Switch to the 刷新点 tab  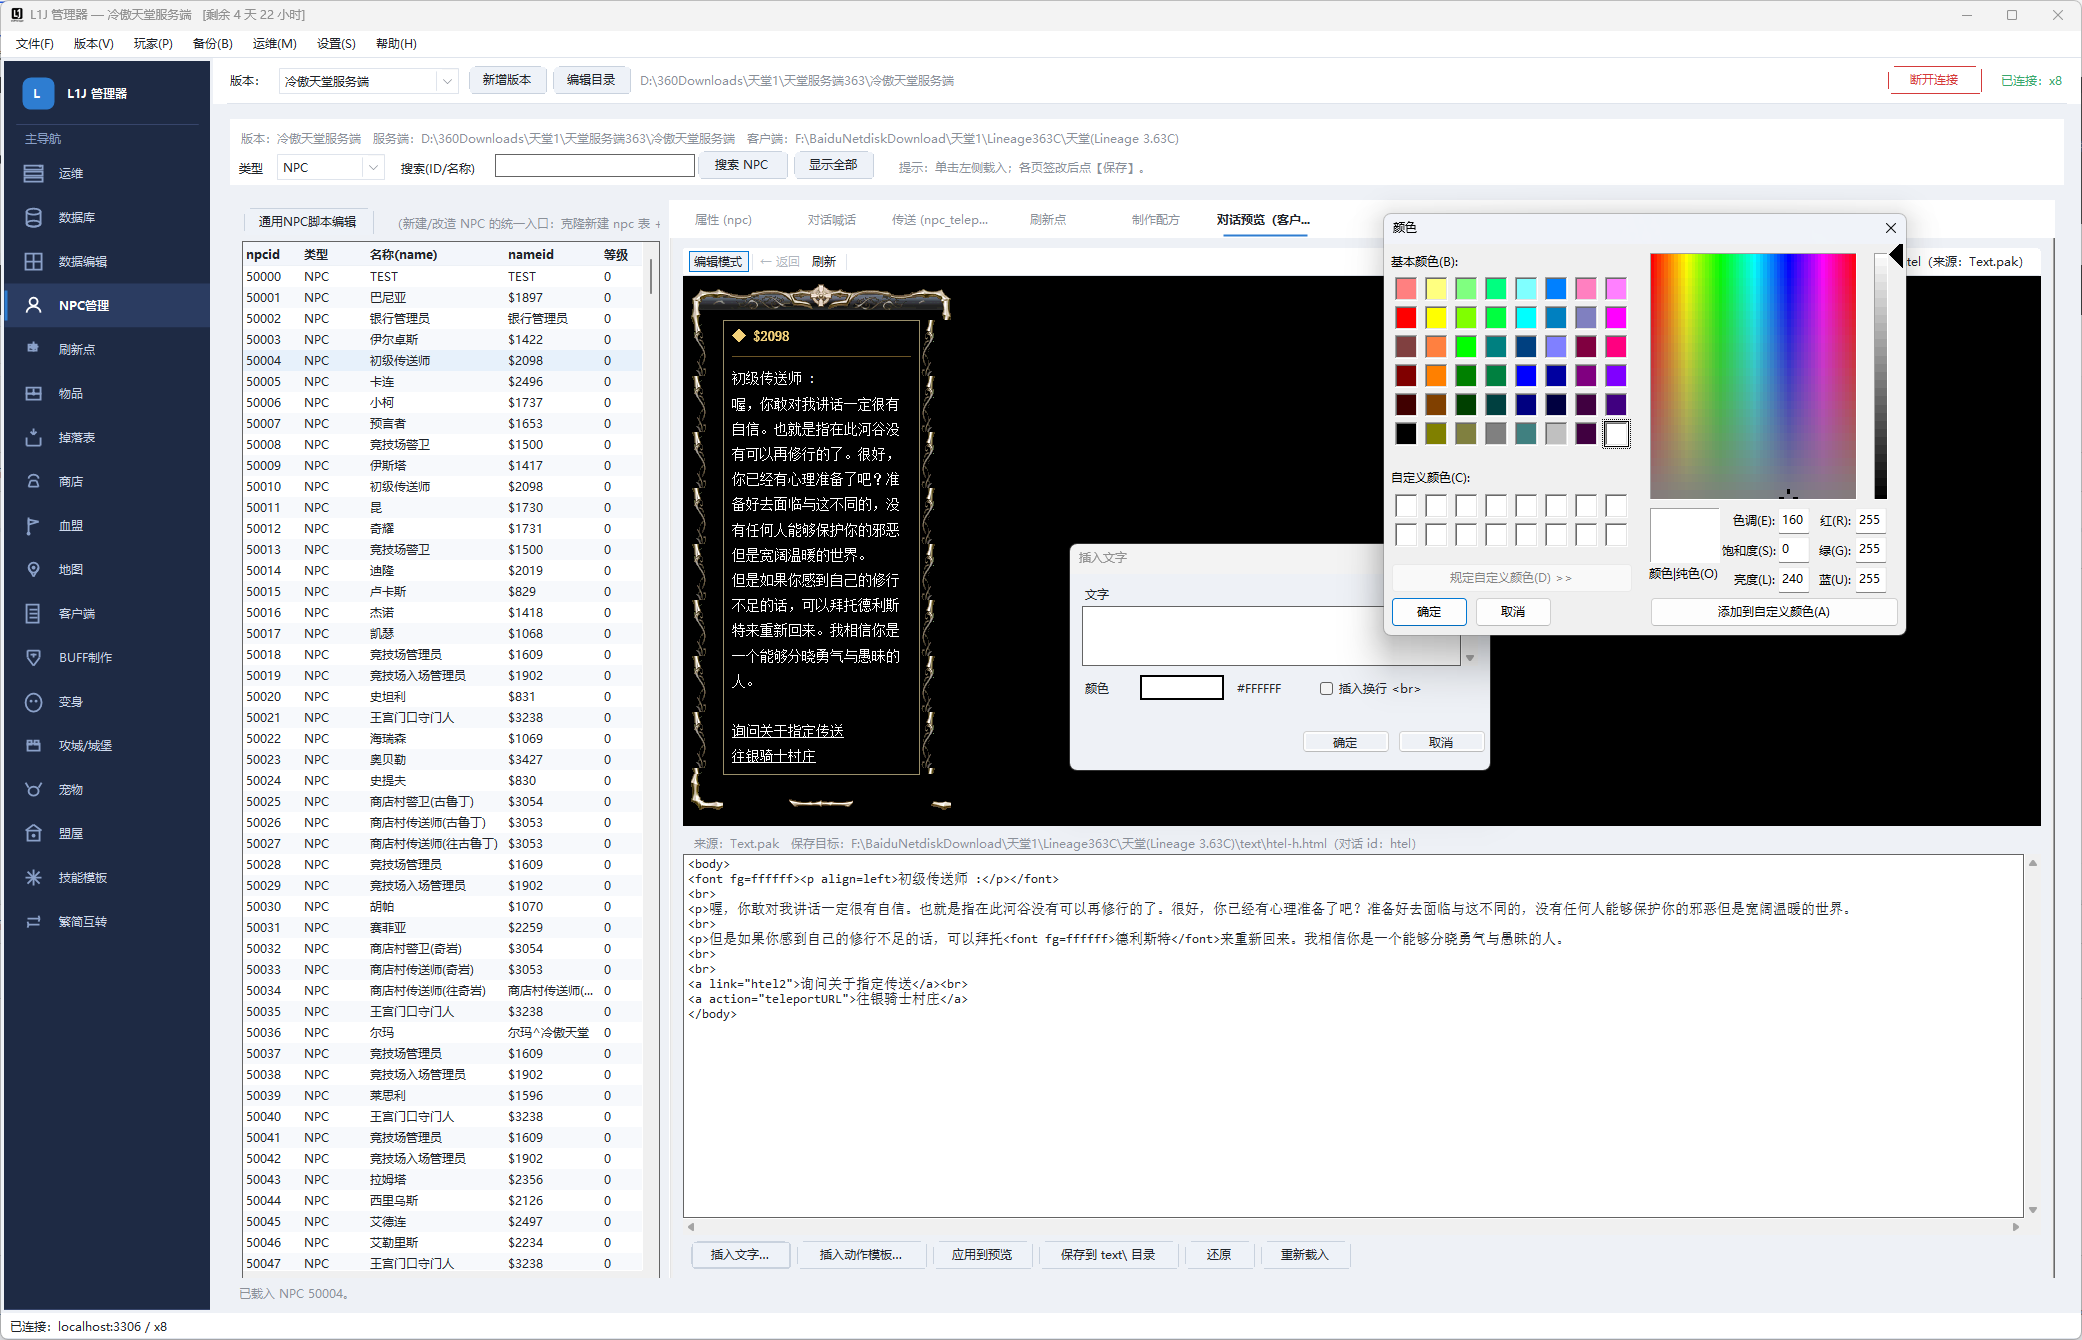1047,219
